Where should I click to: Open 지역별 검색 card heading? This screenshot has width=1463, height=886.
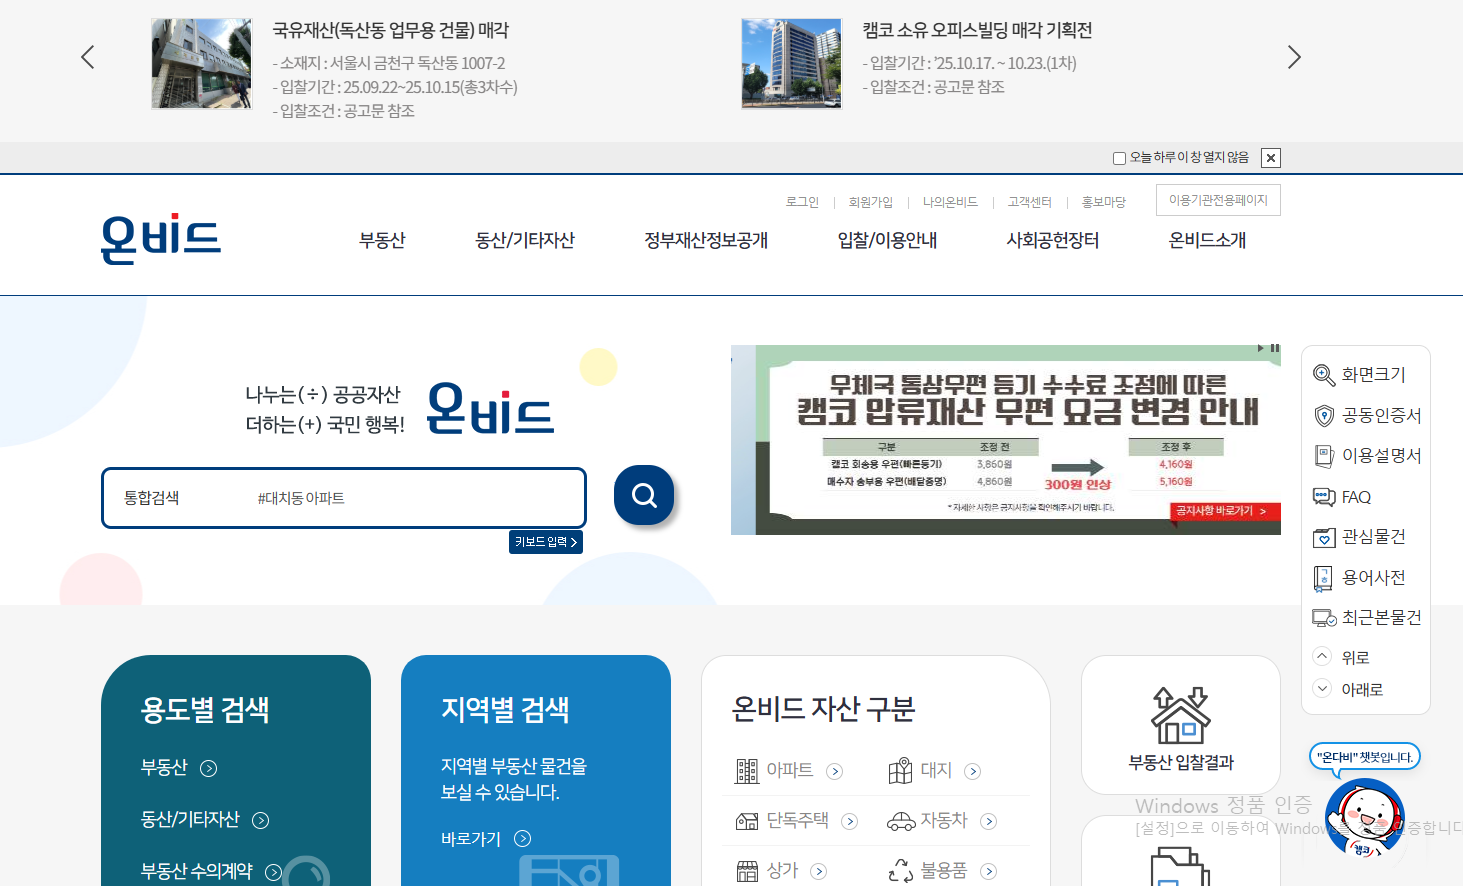click(506, 709)
